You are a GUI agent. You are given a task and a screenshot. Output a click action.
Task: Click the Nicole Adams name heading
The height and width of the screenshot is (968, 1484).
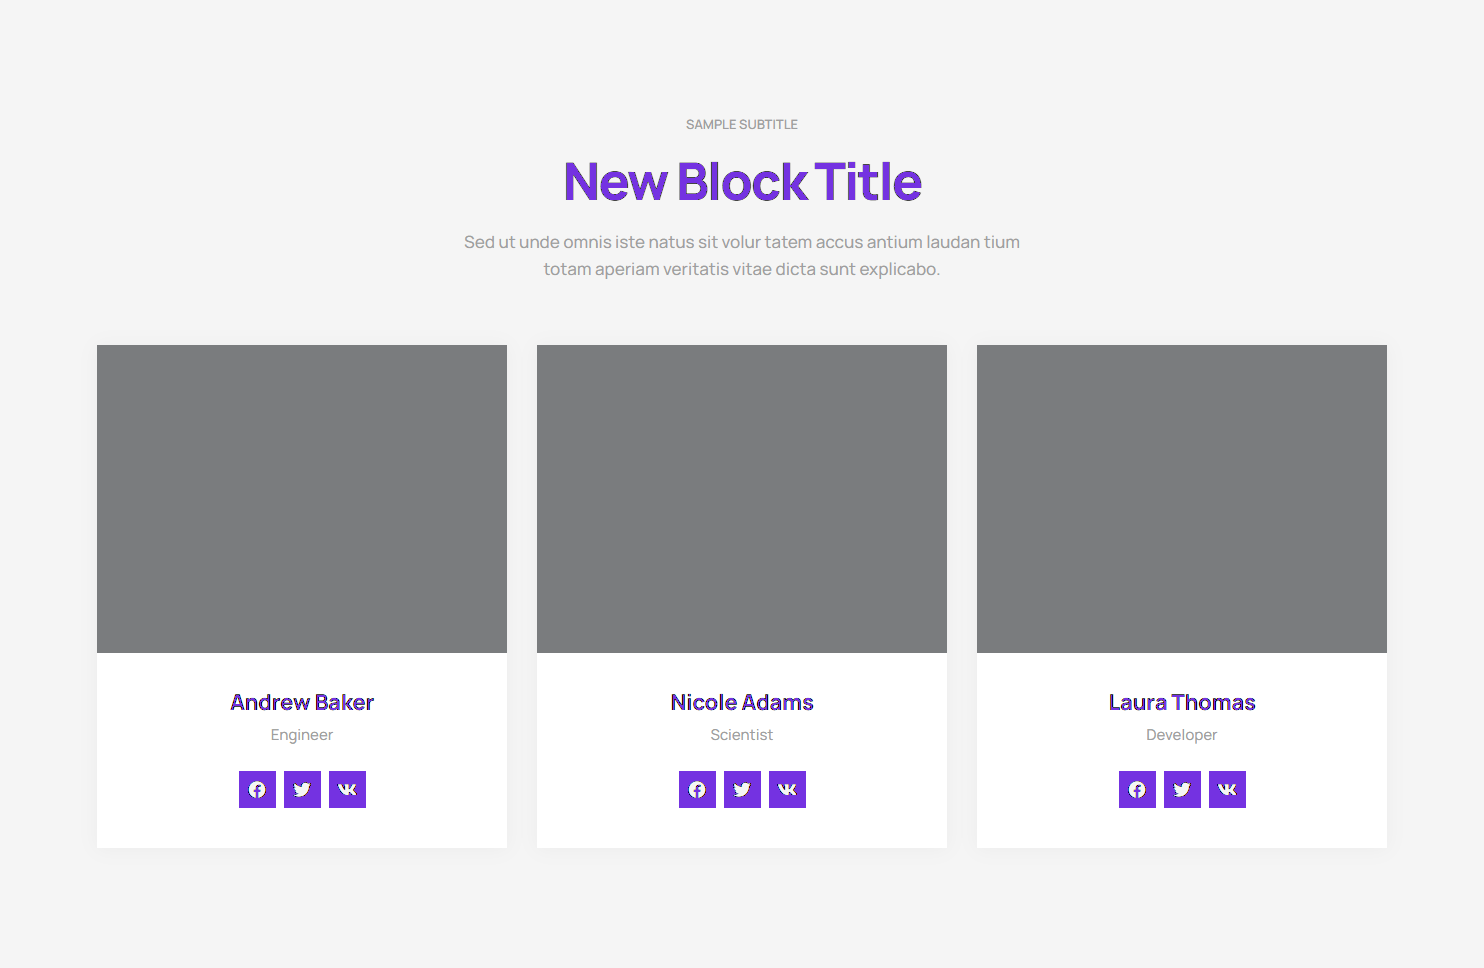click(x=742, y=702)
